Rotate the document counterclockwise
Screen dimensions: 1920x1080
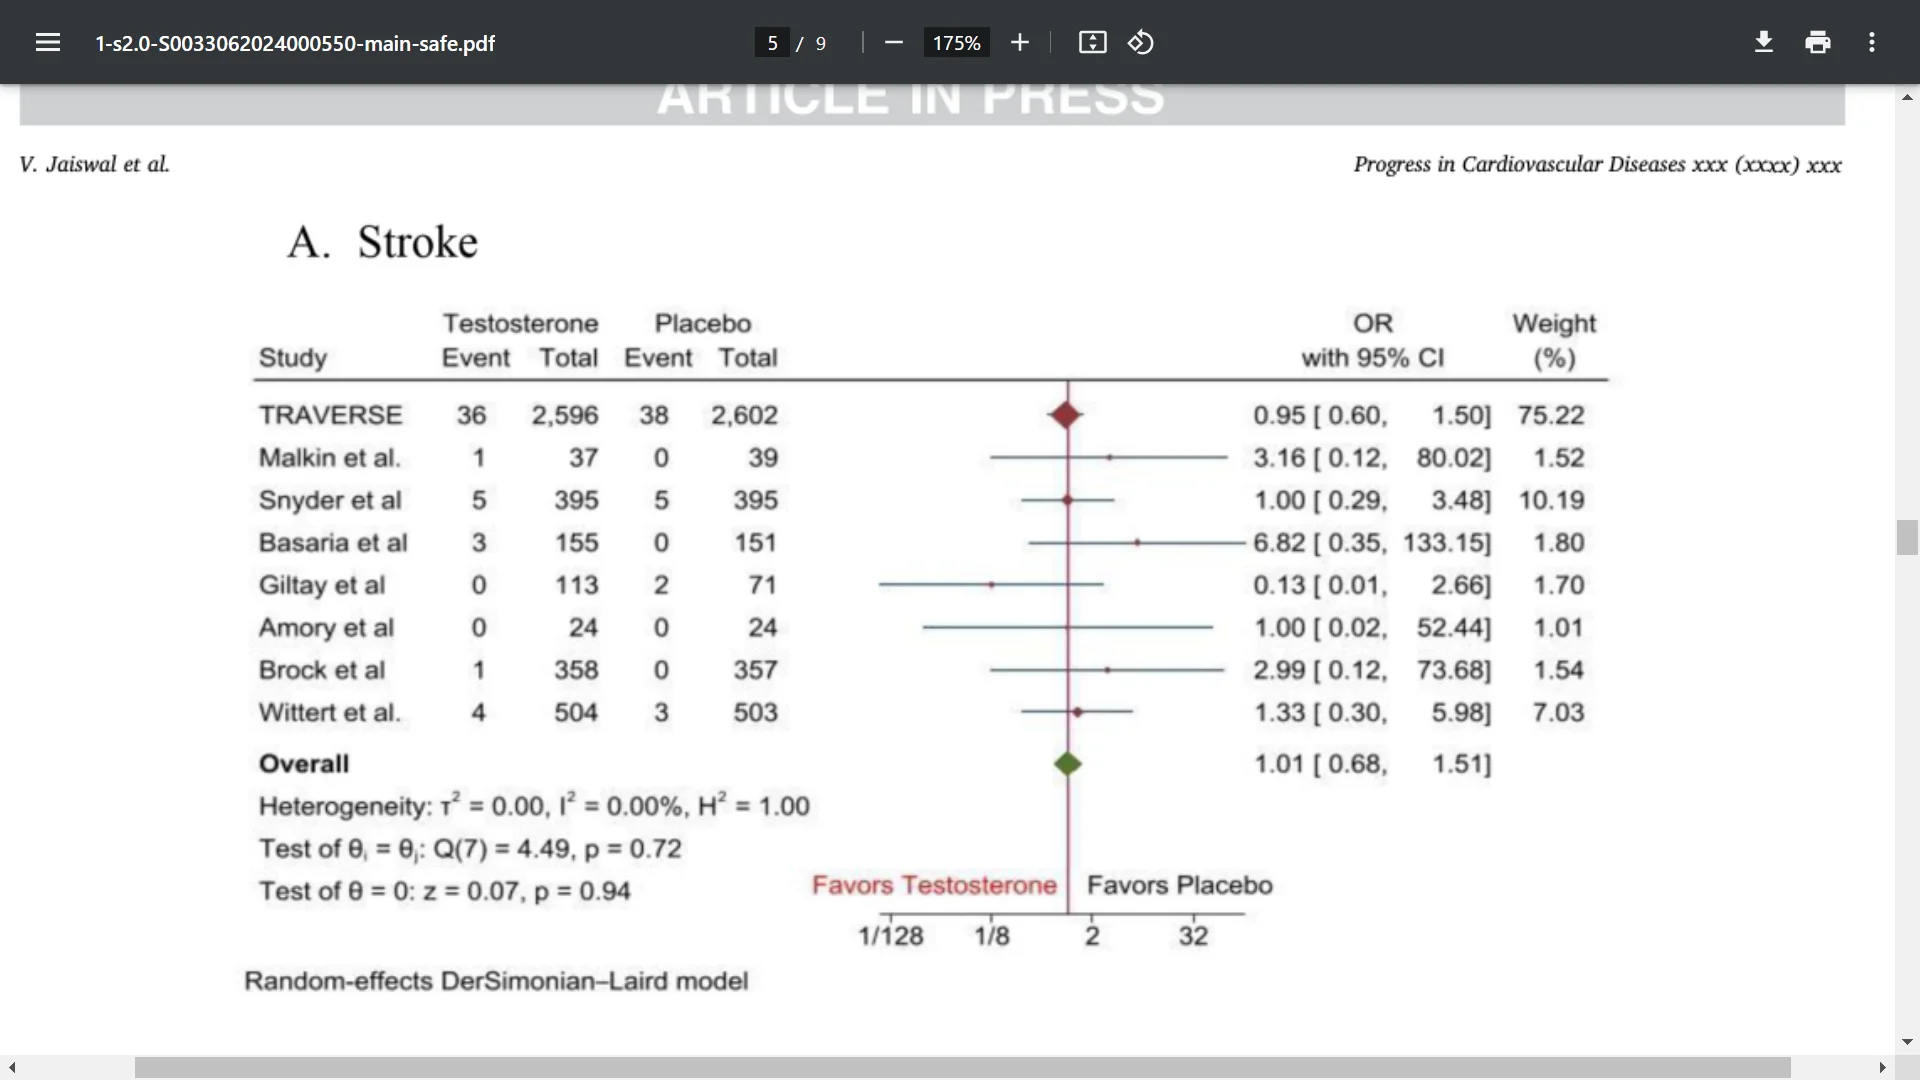pyautogui.click(x=1141, y=42)
